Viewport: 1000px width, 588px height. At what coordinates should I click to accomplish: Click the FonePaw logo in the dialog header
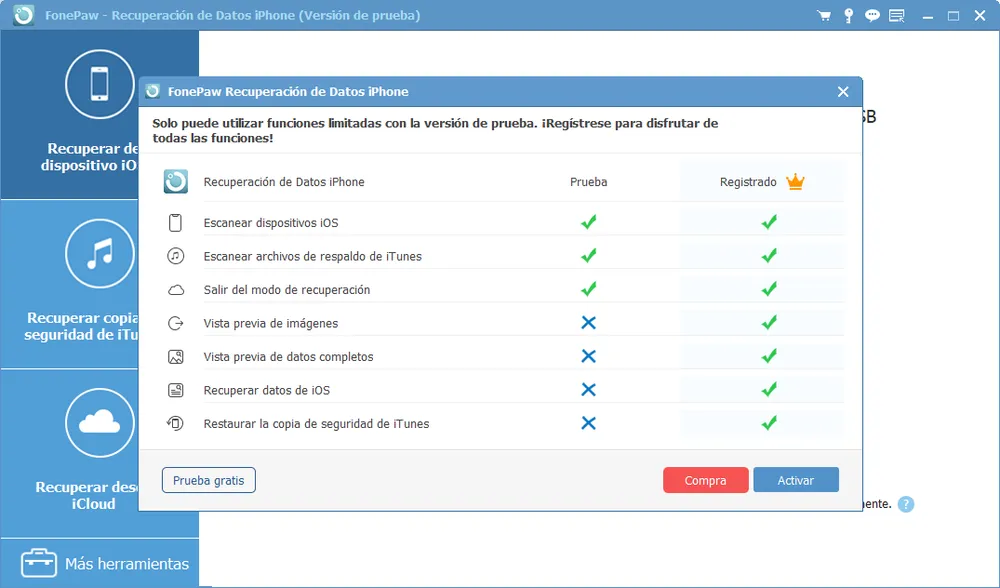152,91
